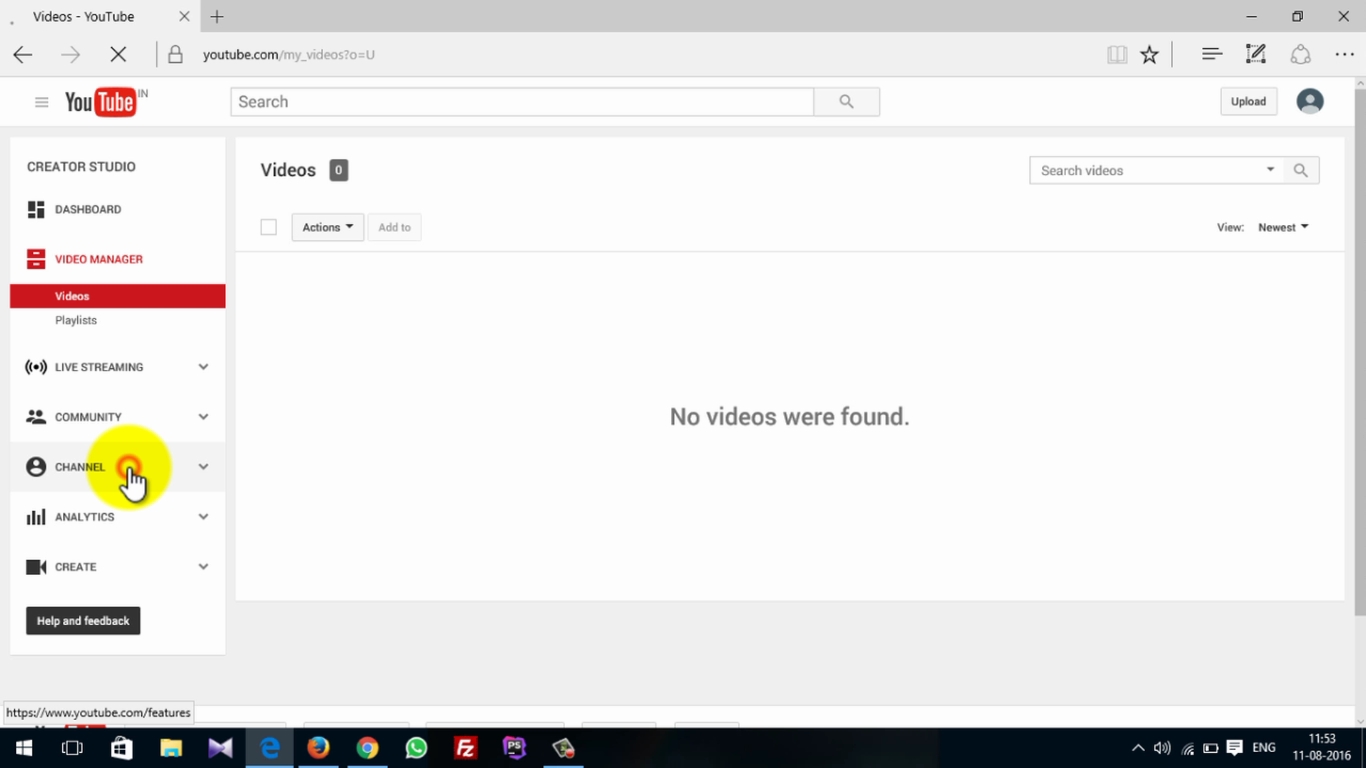Click the volume icon in system tray

pyautogui.click(x=1162, y=748)
